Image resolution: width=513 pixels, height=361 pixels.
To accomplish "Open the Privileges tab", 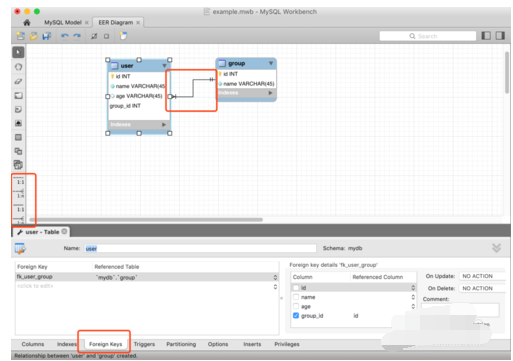I will pos(287,344).
